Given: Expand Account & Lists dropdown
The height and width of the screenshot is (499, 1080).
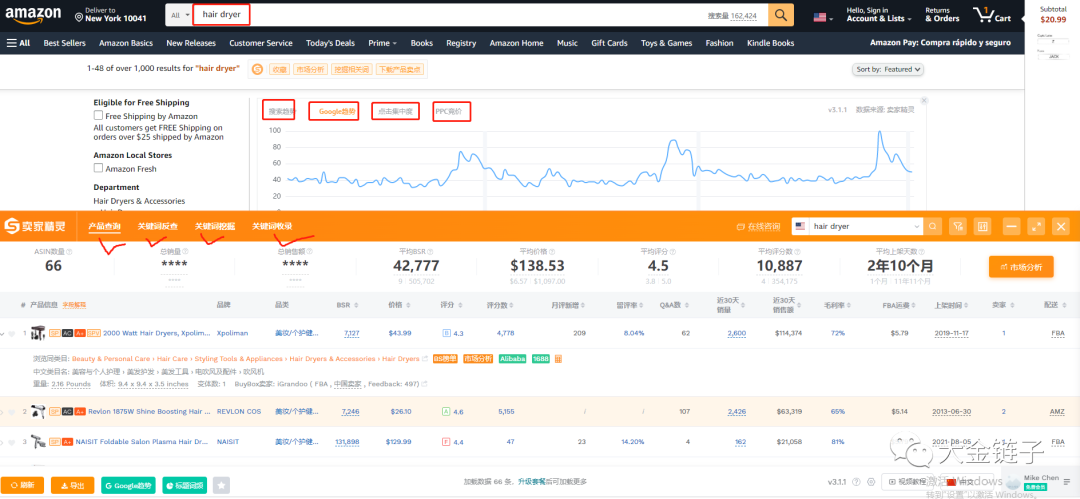Looking at the screenshot, I should [875, 16].
